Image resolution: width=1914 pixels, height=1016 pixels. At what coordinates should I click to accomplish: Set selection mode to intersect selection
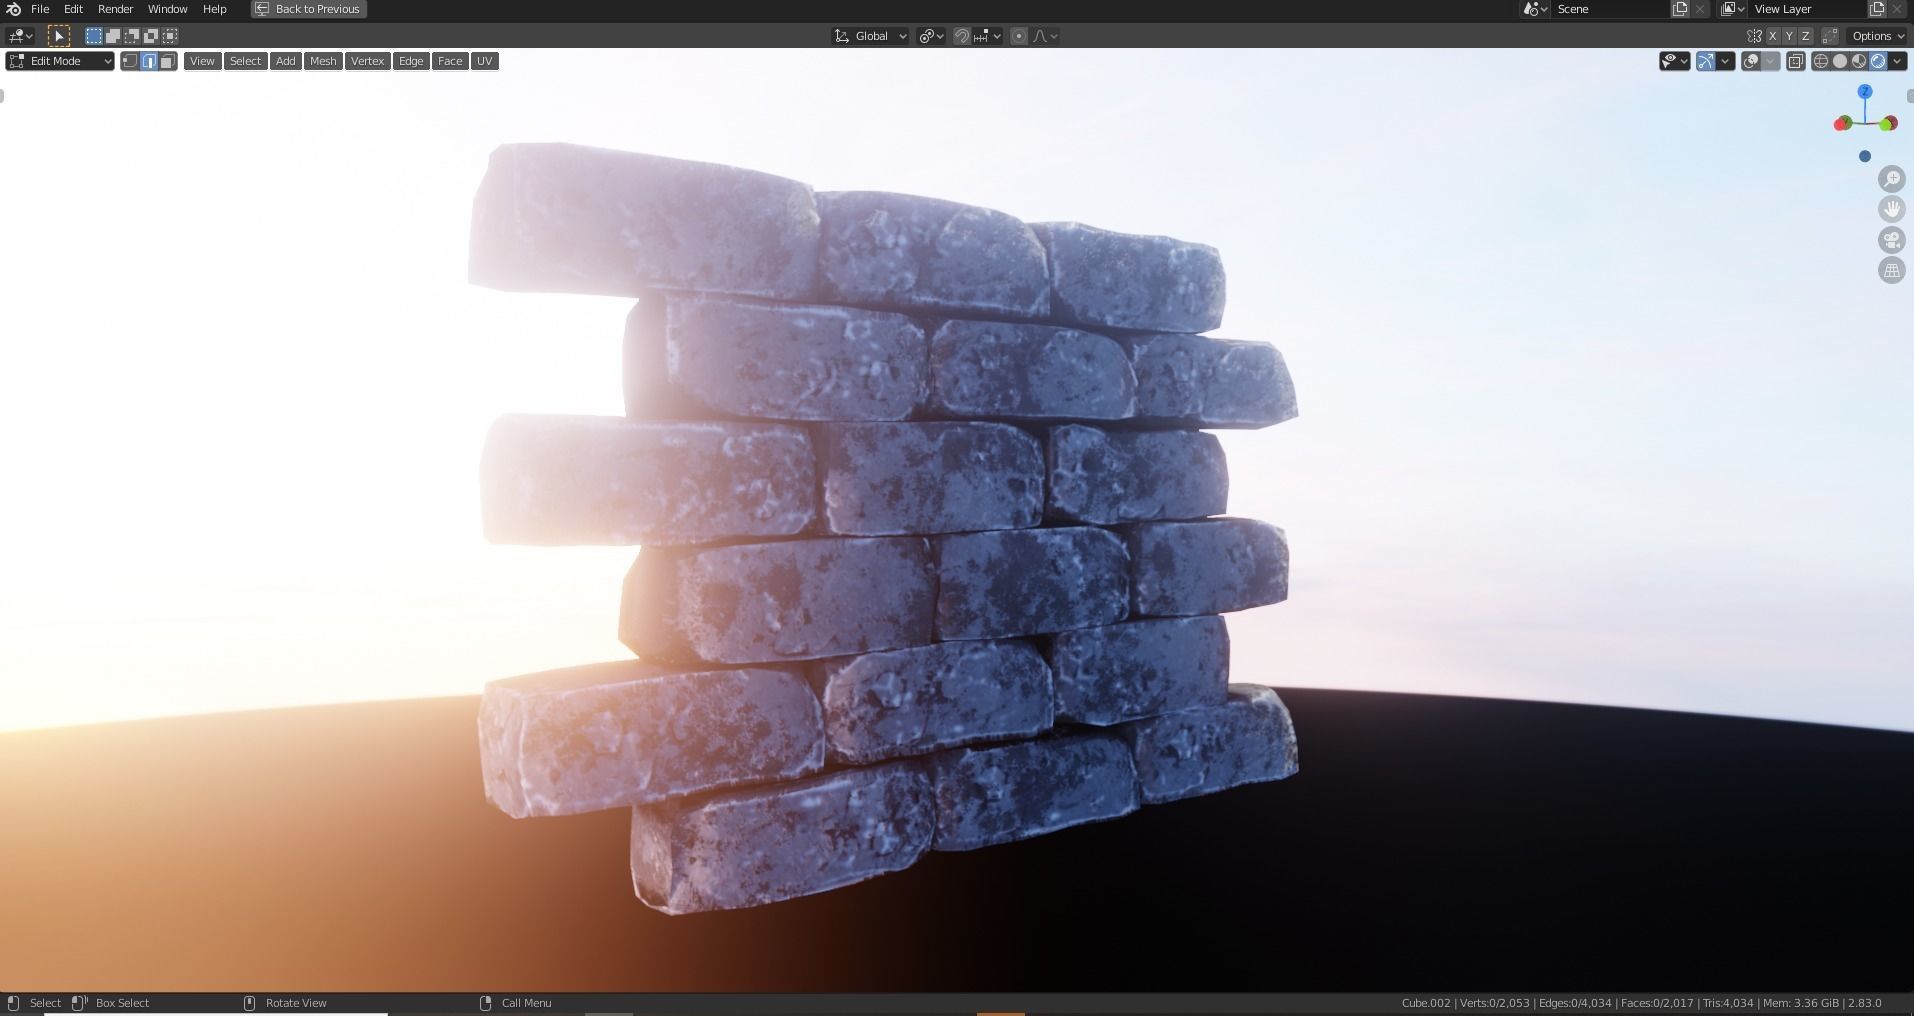pyautogui.click(x=170, y=36)
